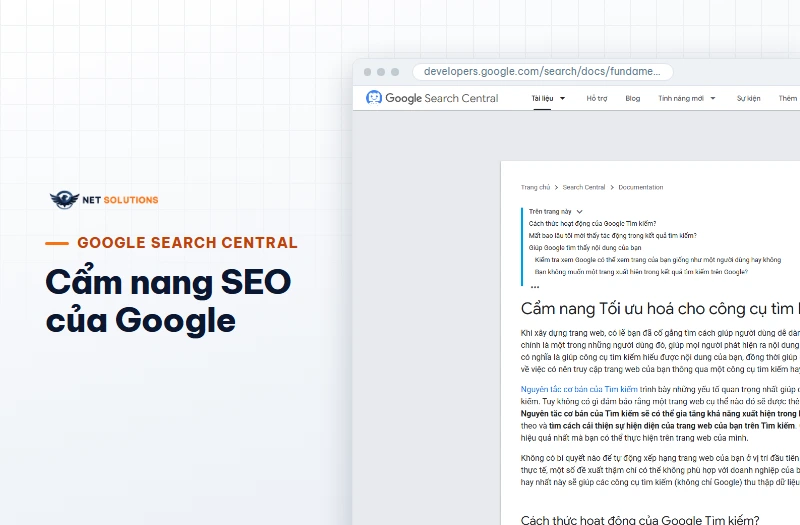
Task: Click the Documentation breadcrumb link
Action: click(641, 187)
